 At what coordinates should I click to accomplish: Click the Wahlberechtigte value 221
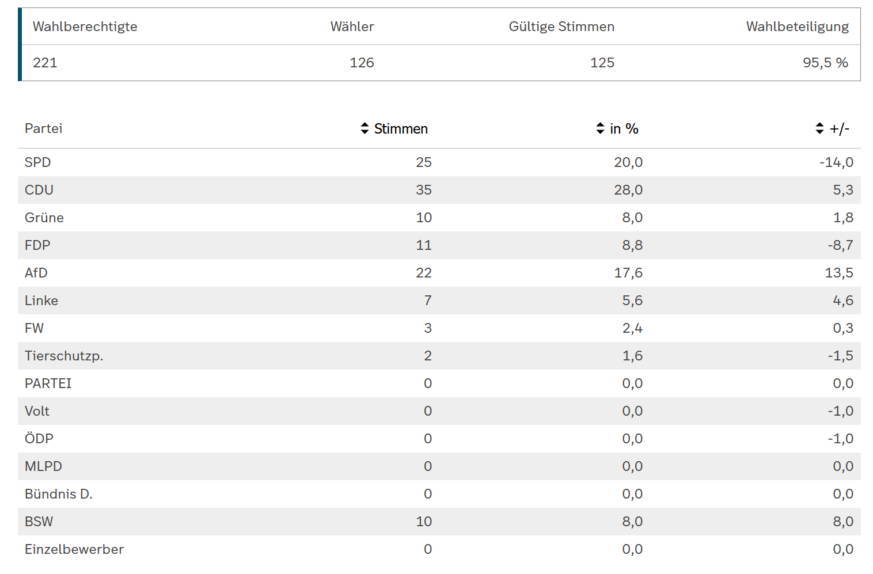click(x=45, y=63)
